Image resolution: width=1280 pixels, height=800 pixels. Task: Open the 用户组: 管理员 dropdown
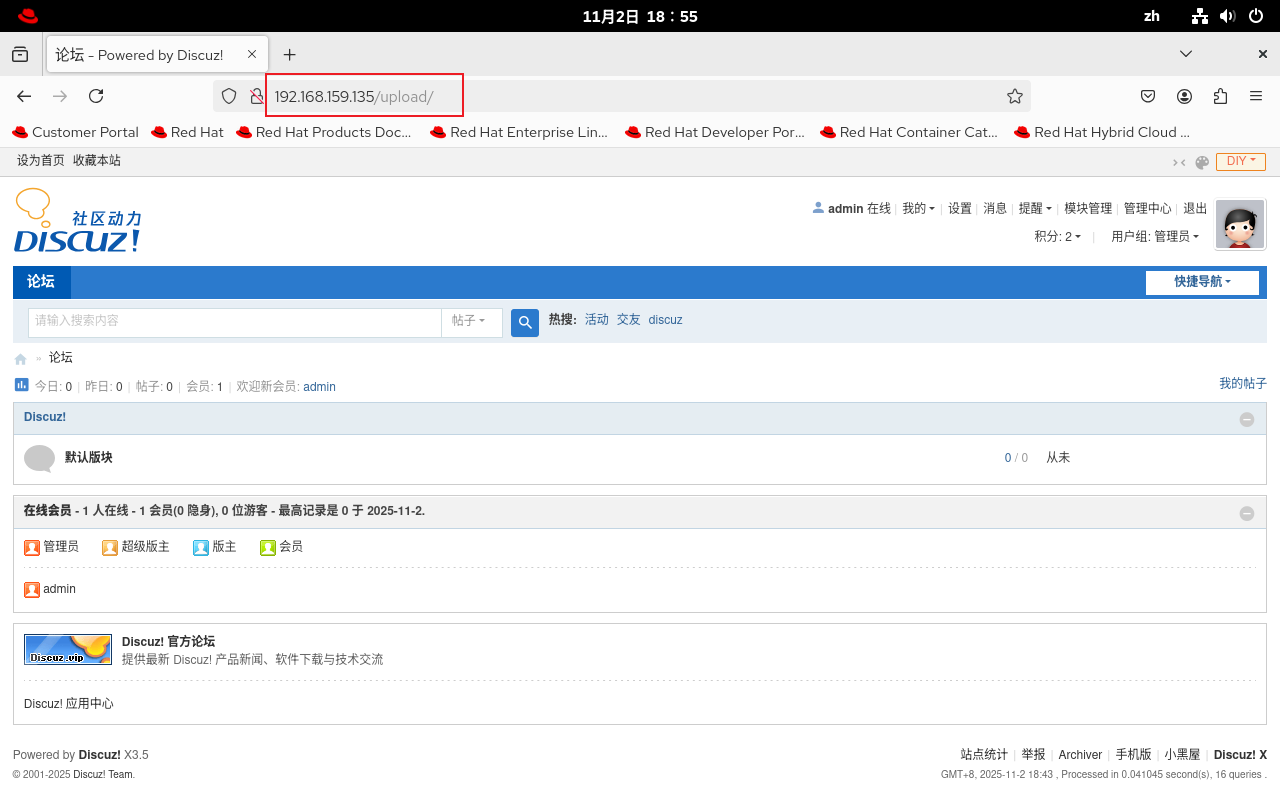pos(1155,236)
